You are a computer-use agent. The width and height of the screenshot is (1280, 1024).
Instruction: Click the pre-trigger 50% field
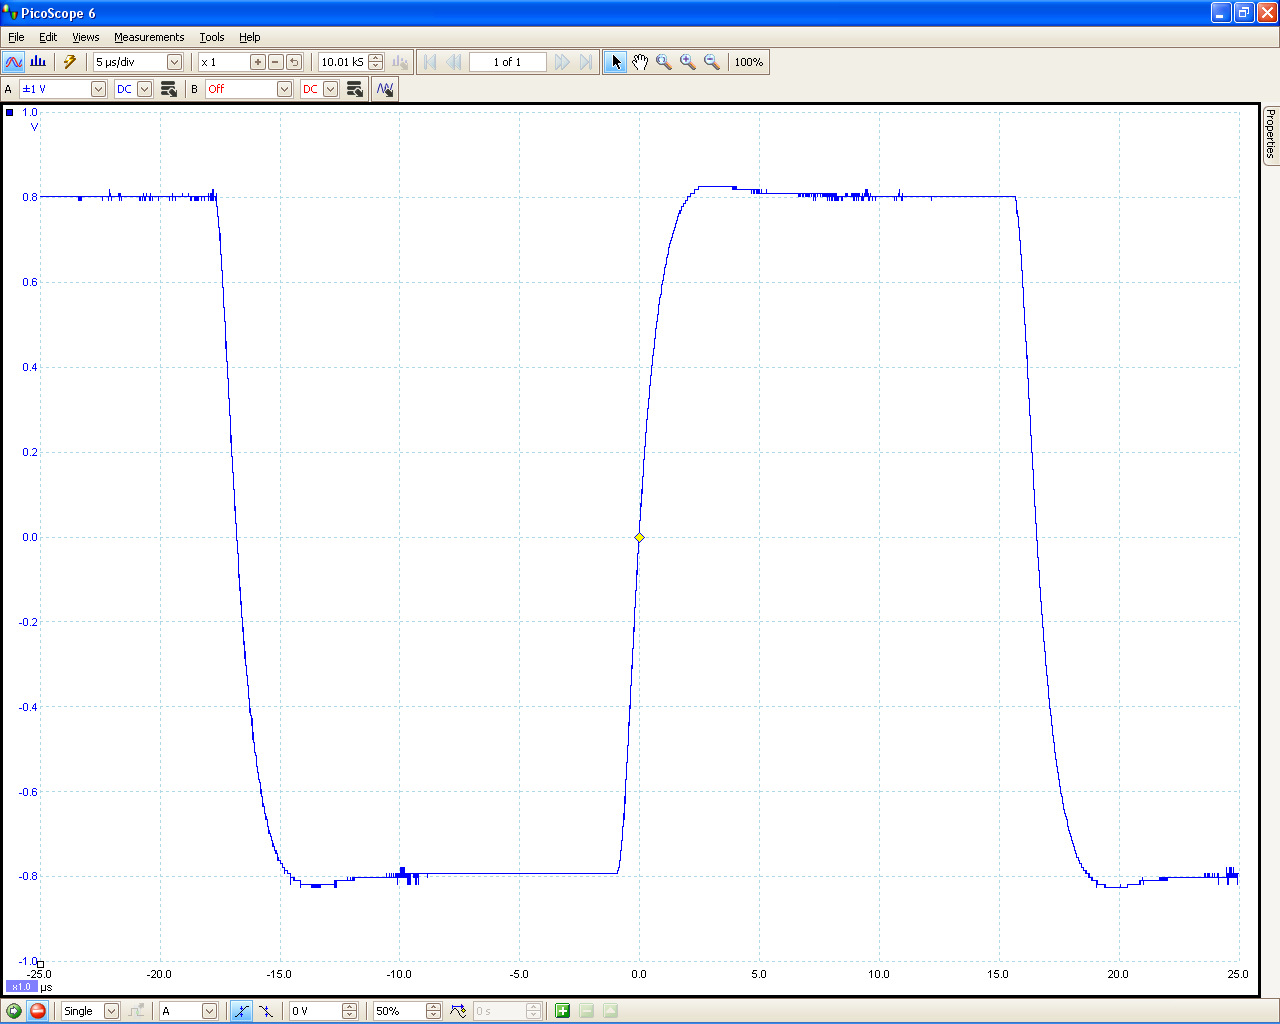click(399, 1011)
